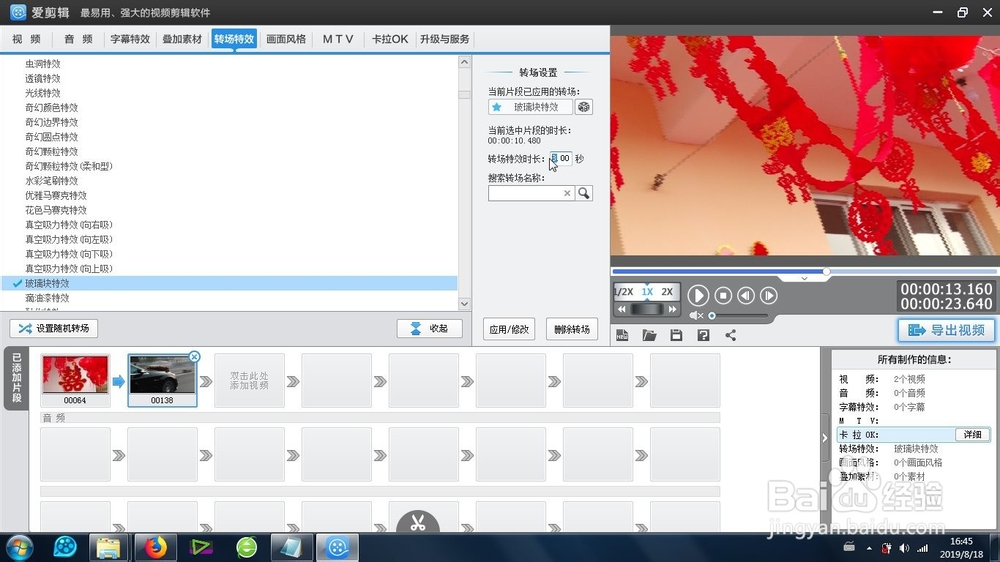This screenshot has height=562, width=1000.
Task: Select 1/2X playback speed
Action: [x=624, y=292]
